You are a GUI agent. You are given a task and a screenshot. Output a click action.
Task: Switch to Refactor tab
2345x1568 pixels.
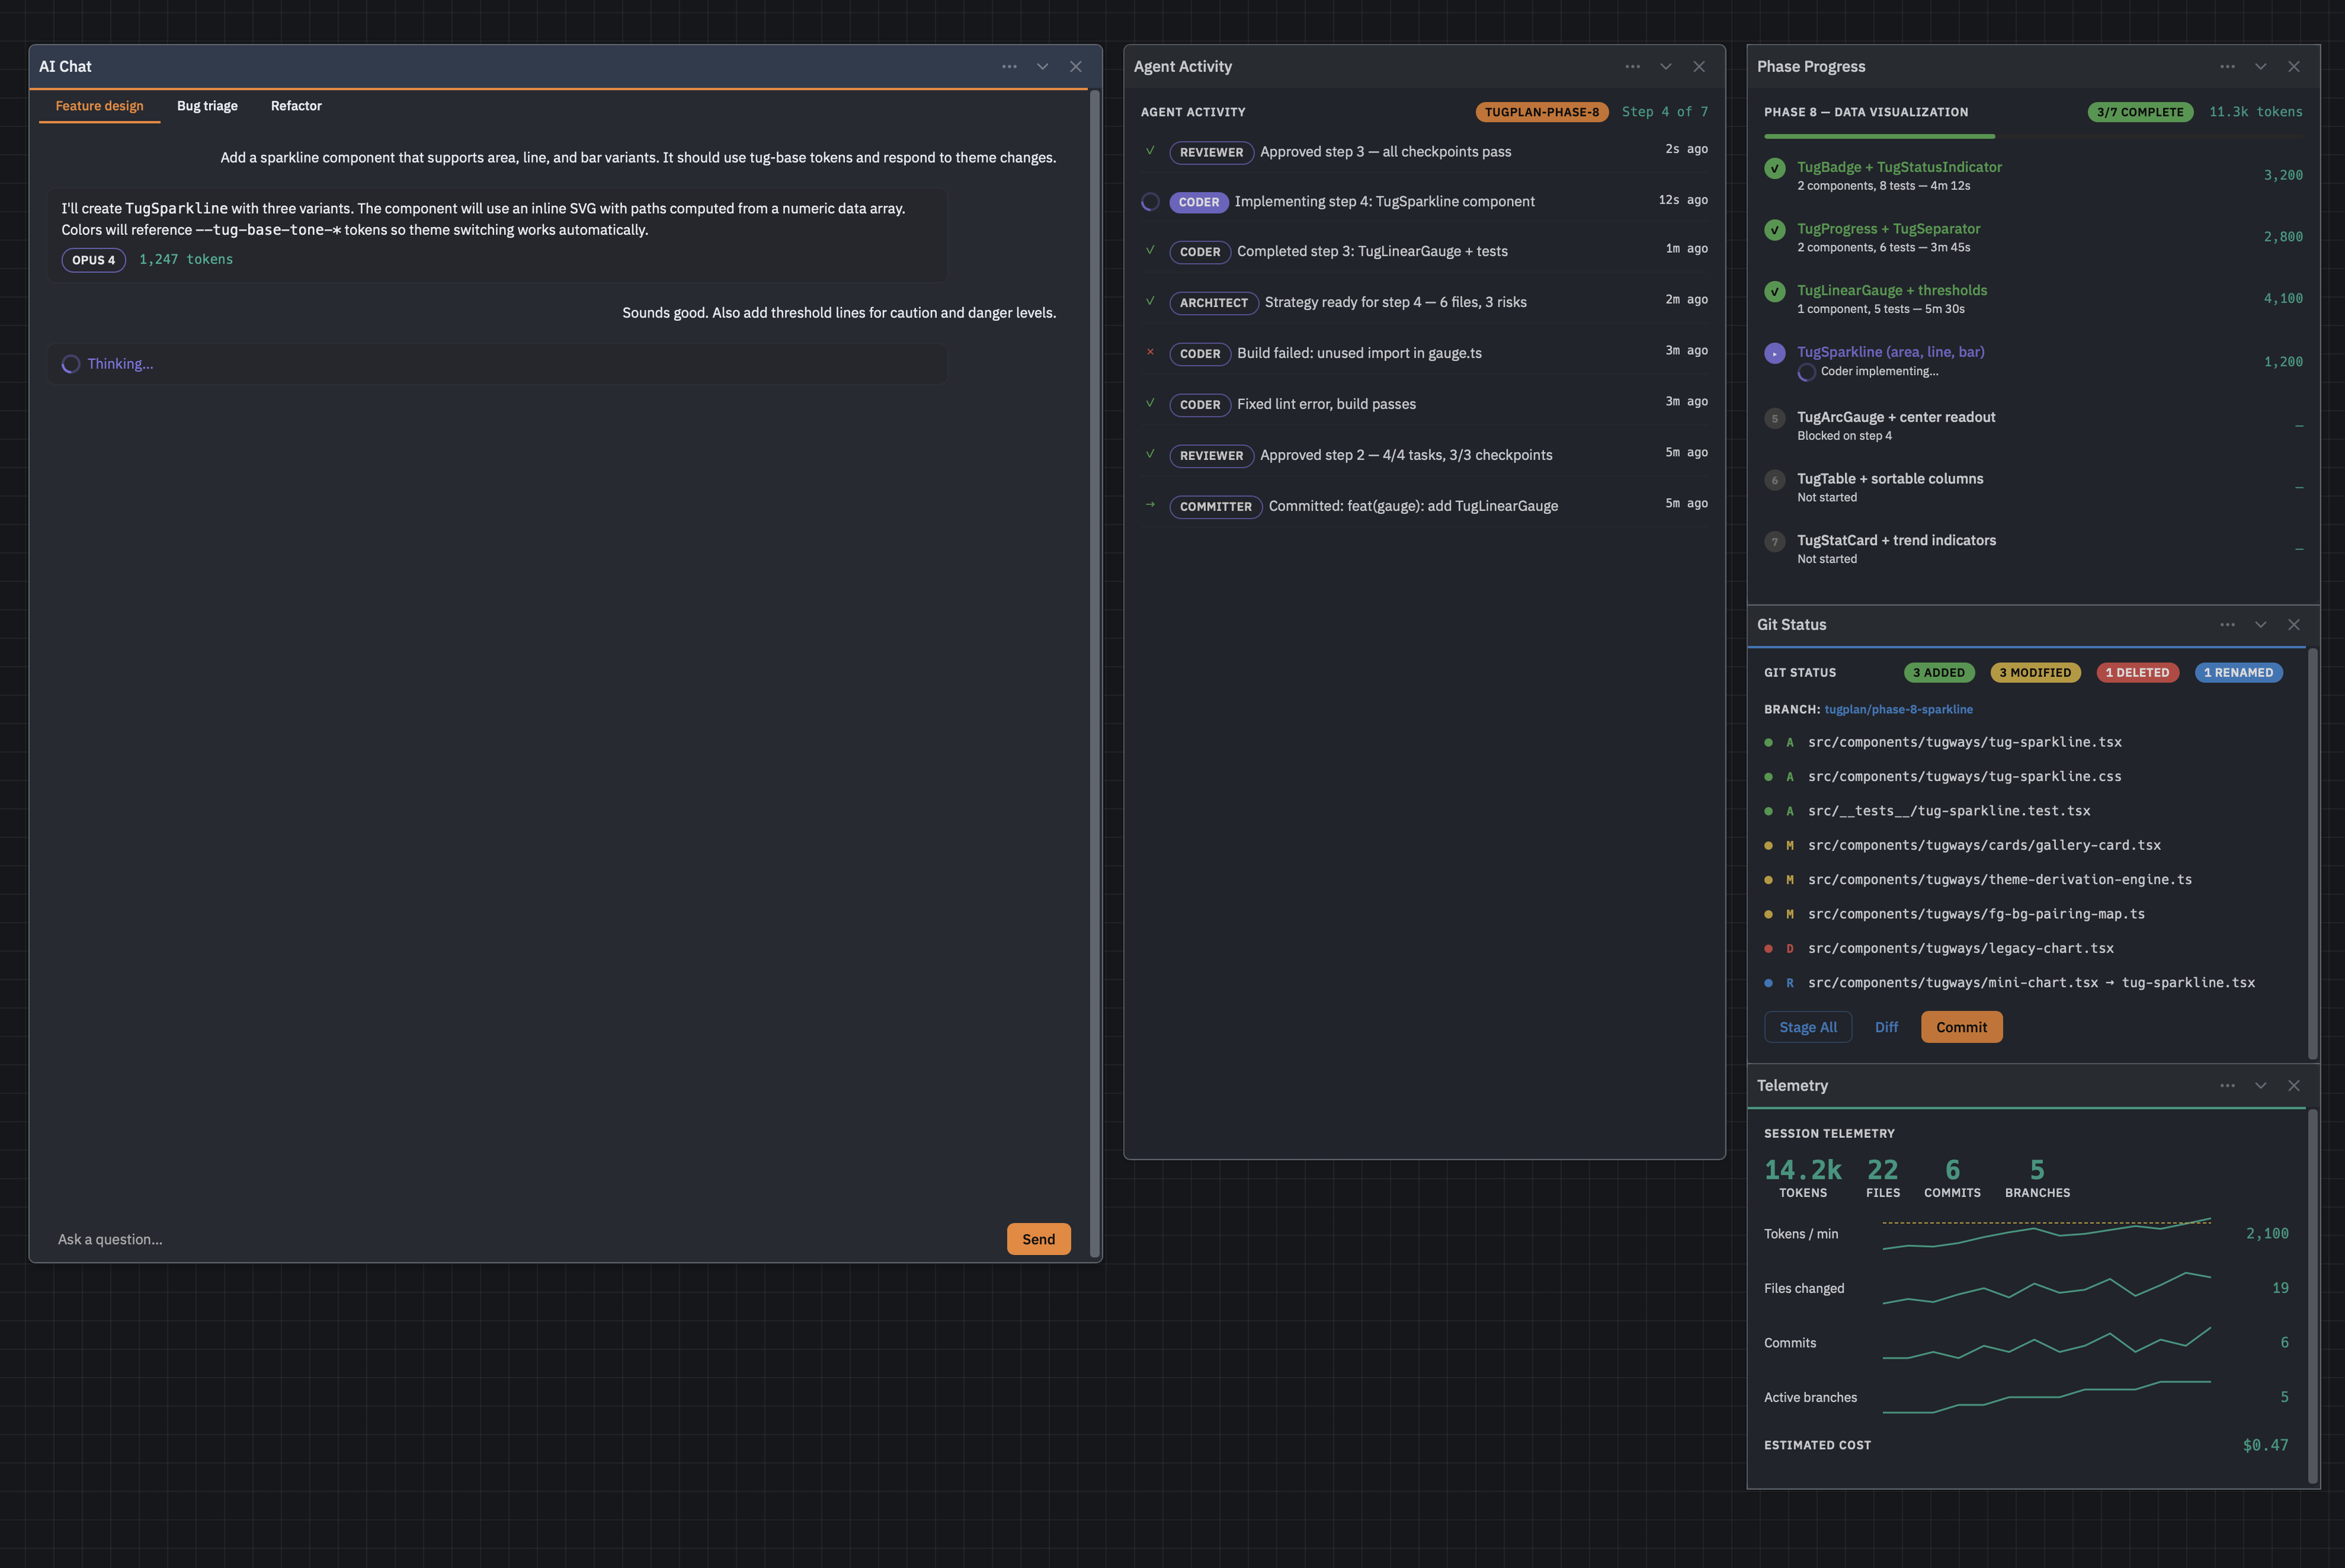[296, 106]
